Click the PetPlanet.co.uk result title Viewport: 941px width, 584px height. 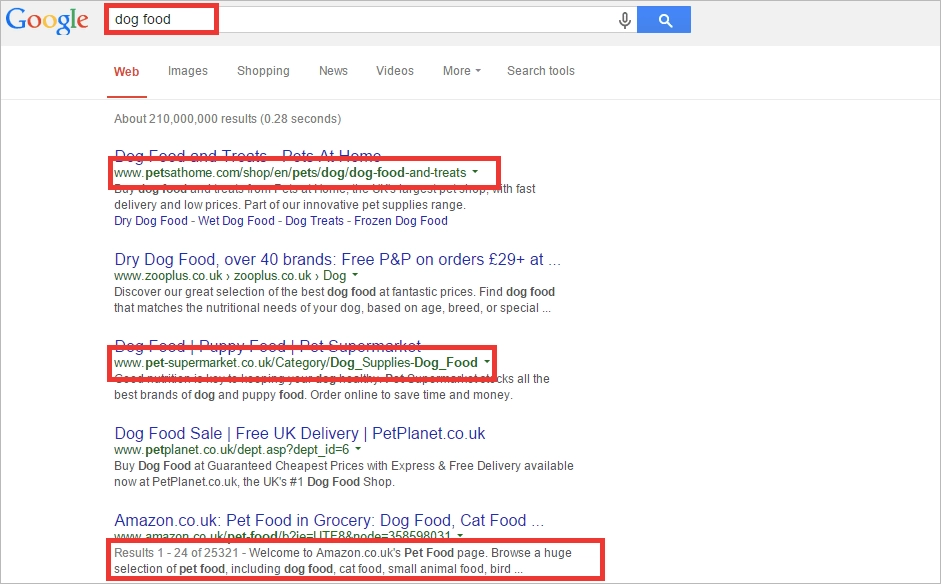point(299,433)
